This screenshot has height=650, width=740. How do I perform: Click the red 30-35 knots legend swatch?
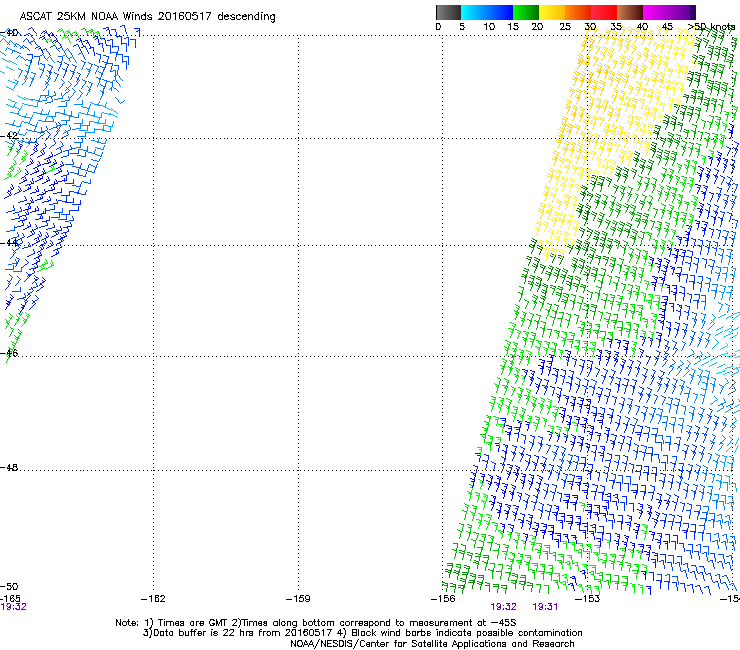pos(604,12)
